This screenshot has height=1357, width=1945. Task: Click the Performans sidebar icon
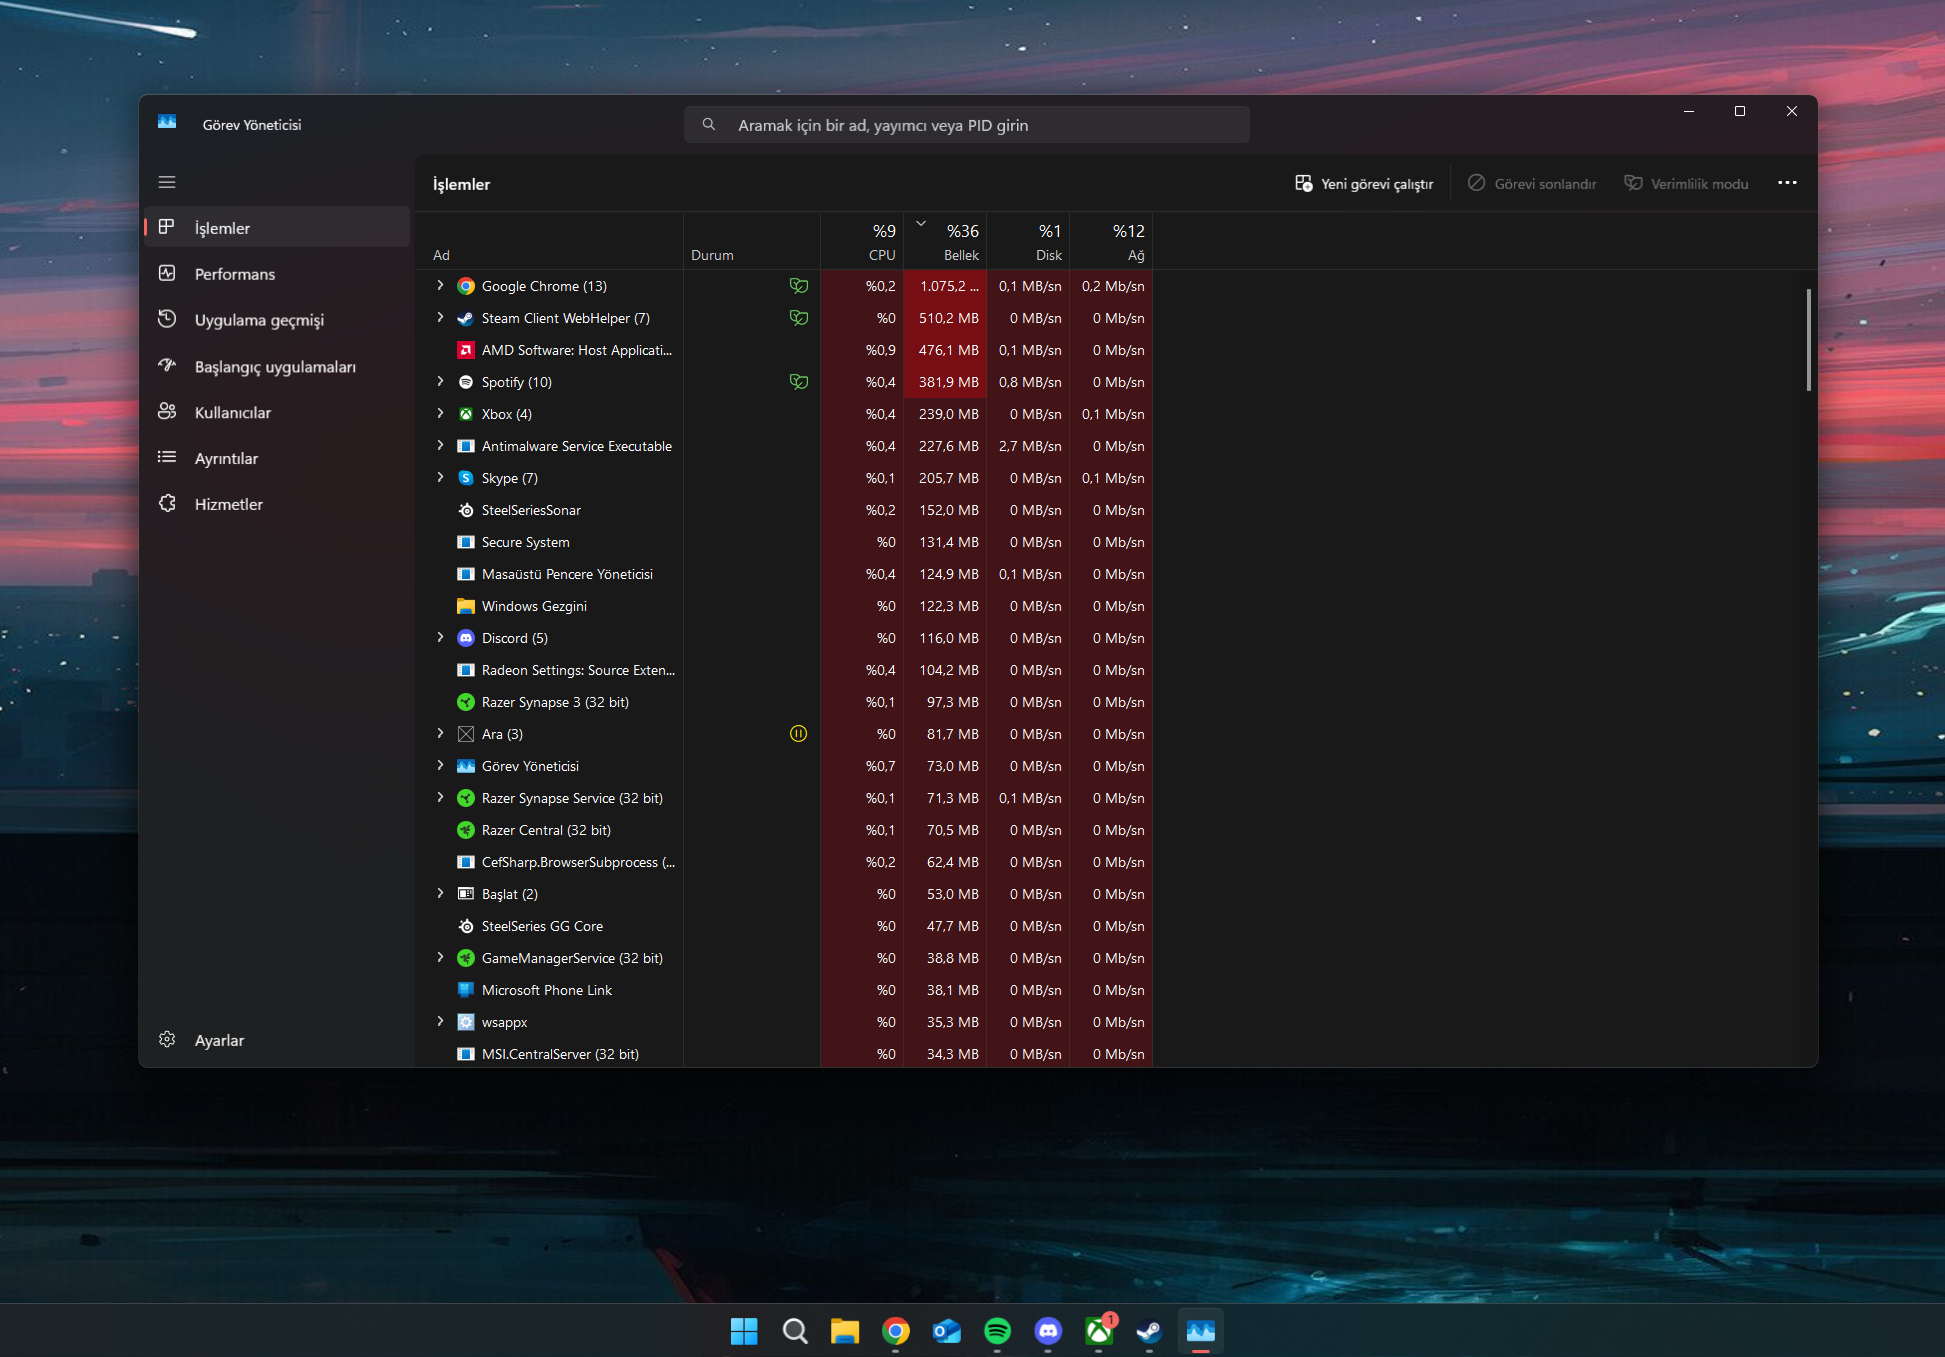pyautogui.click(x=167, y=273)
